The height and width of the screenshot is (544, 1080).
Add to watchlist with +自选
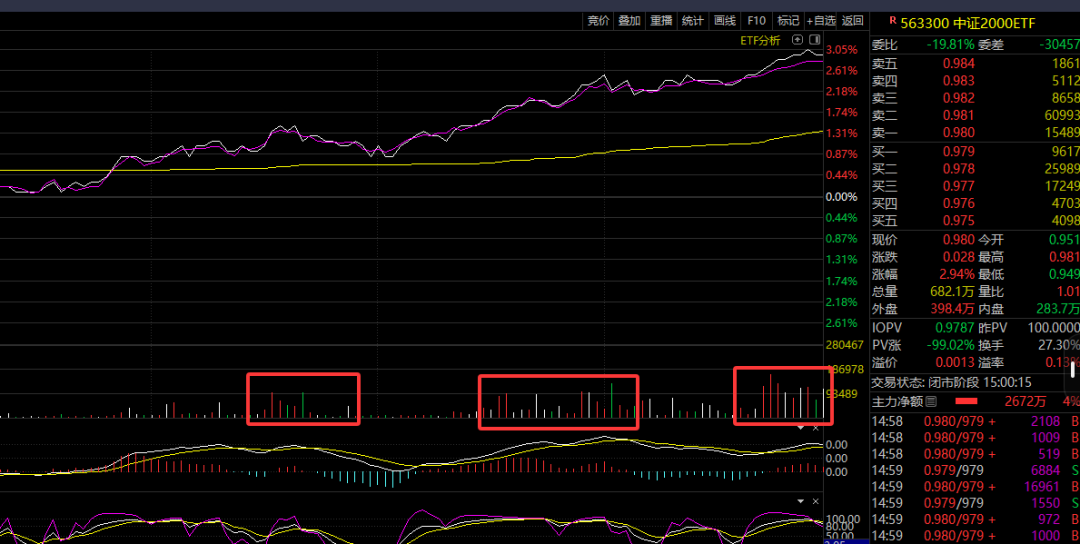point(821,21)
